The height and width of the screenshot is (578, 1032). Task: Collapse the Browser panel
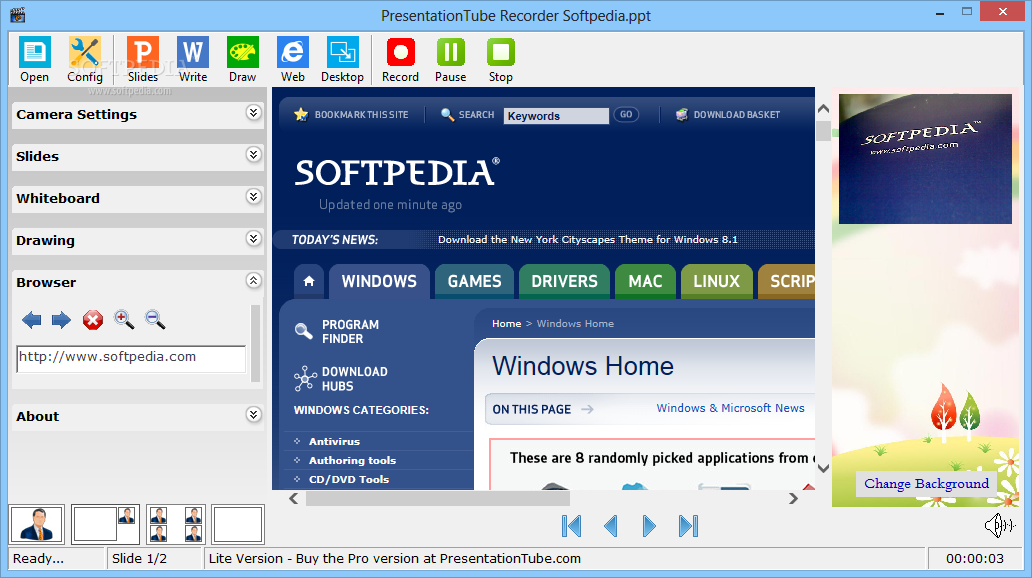[x=253, y=281]
